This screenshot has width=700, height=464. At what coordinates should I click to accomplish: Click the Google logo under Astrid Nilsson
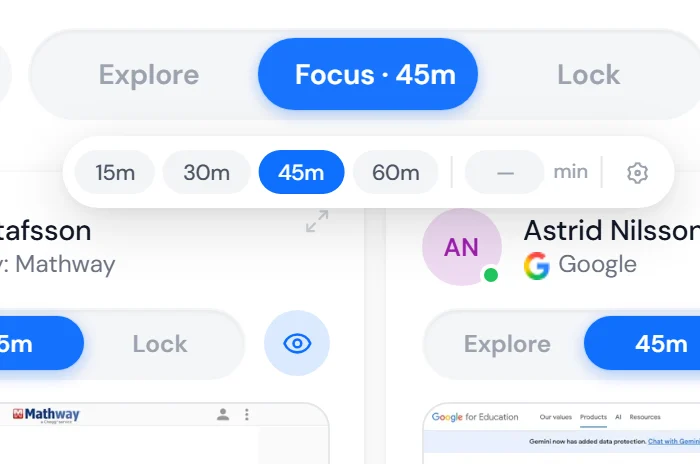coord(536,266)
